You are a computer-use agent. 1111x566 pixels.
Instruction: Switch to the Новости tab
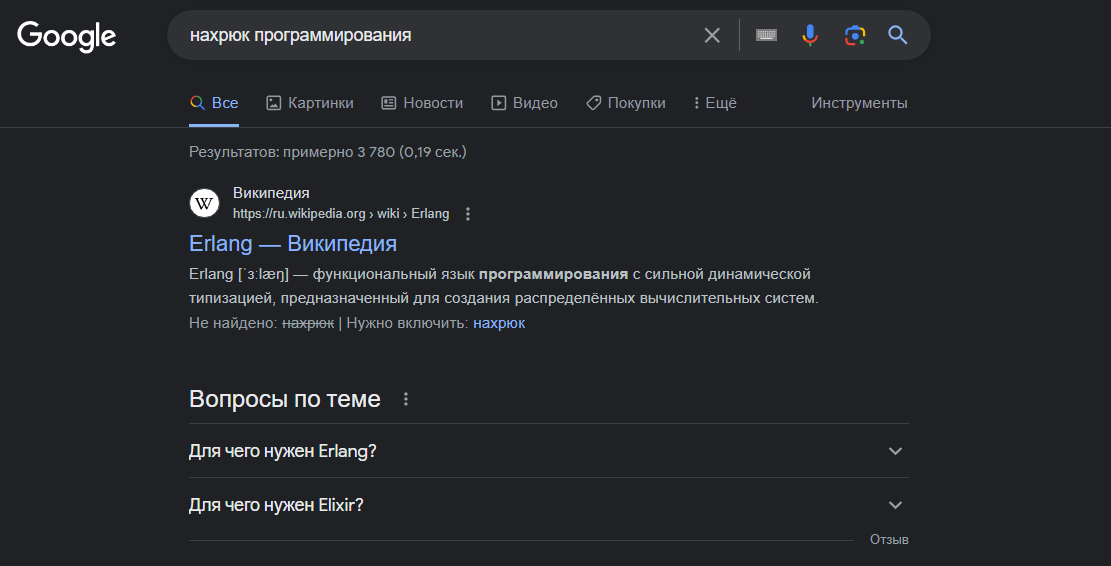click(422, 103)
